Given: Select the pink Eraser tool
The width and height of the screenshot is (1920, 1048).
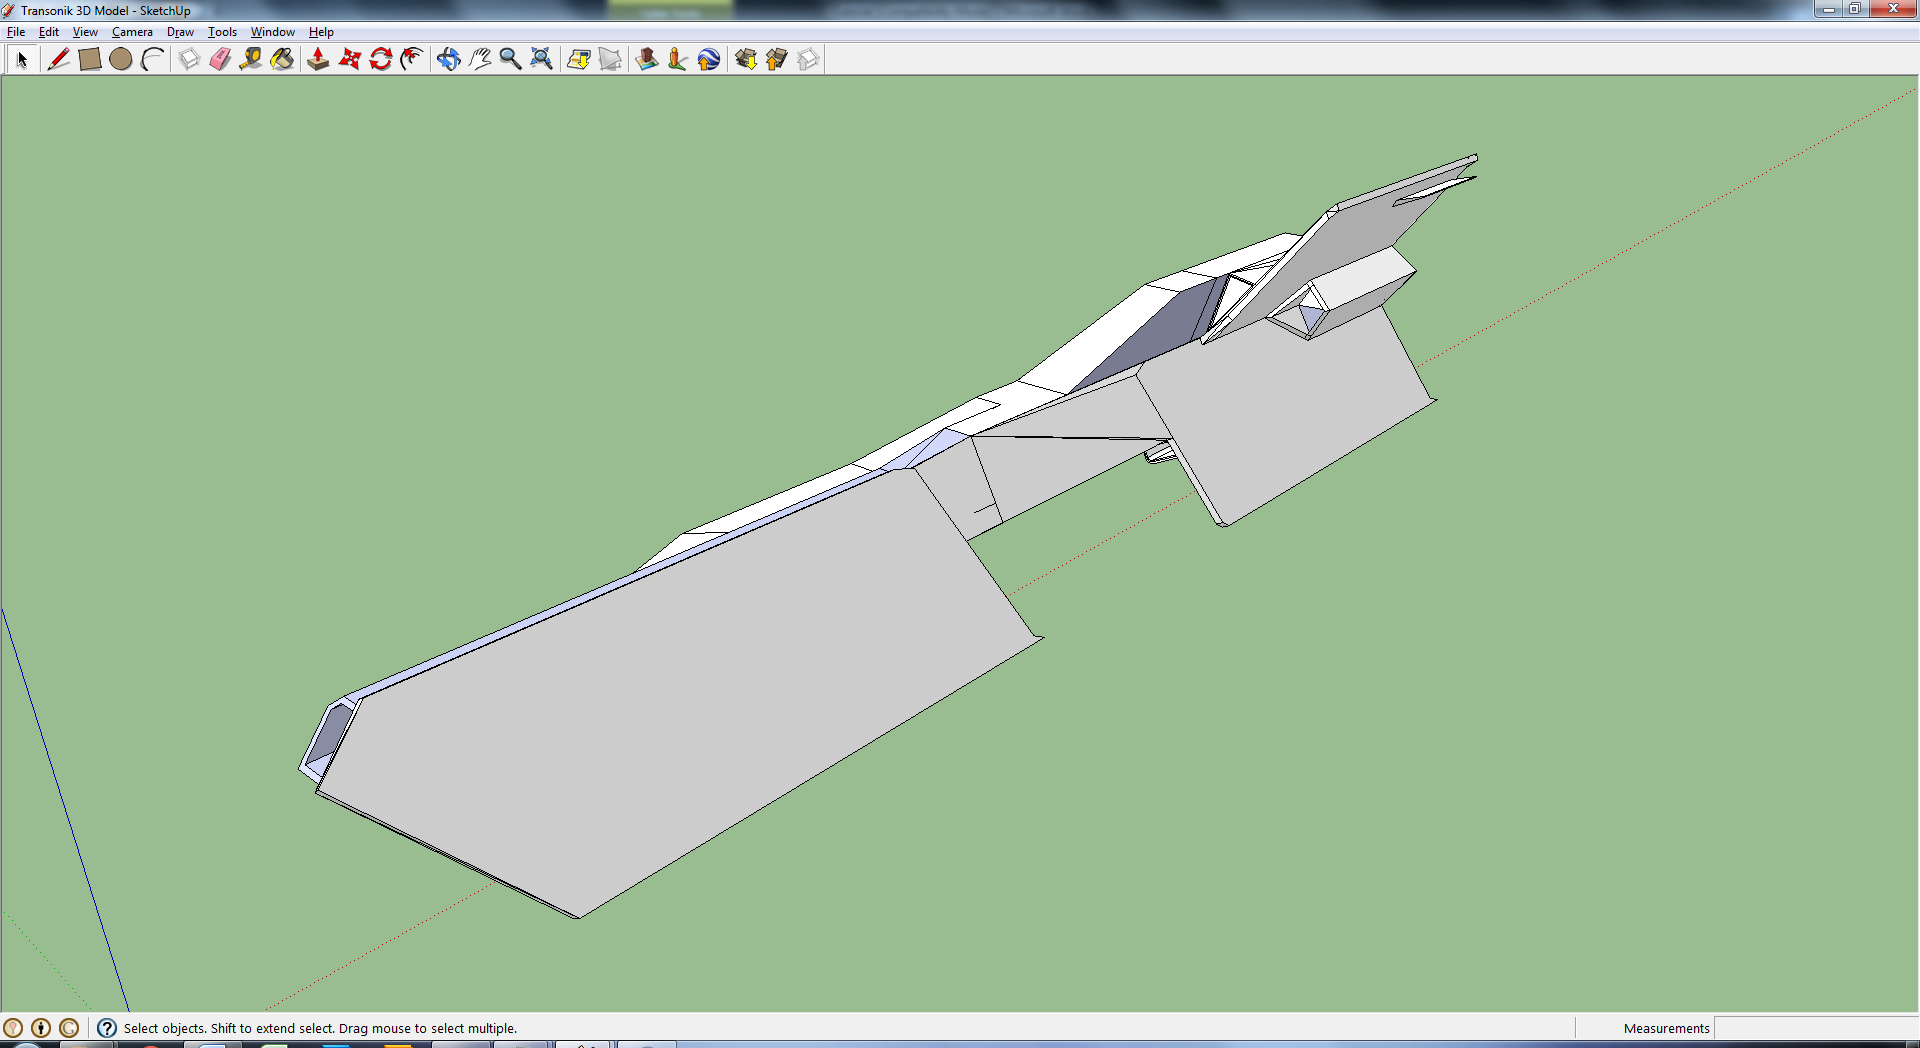Looking at the screenshot, I should coord(220,59).
